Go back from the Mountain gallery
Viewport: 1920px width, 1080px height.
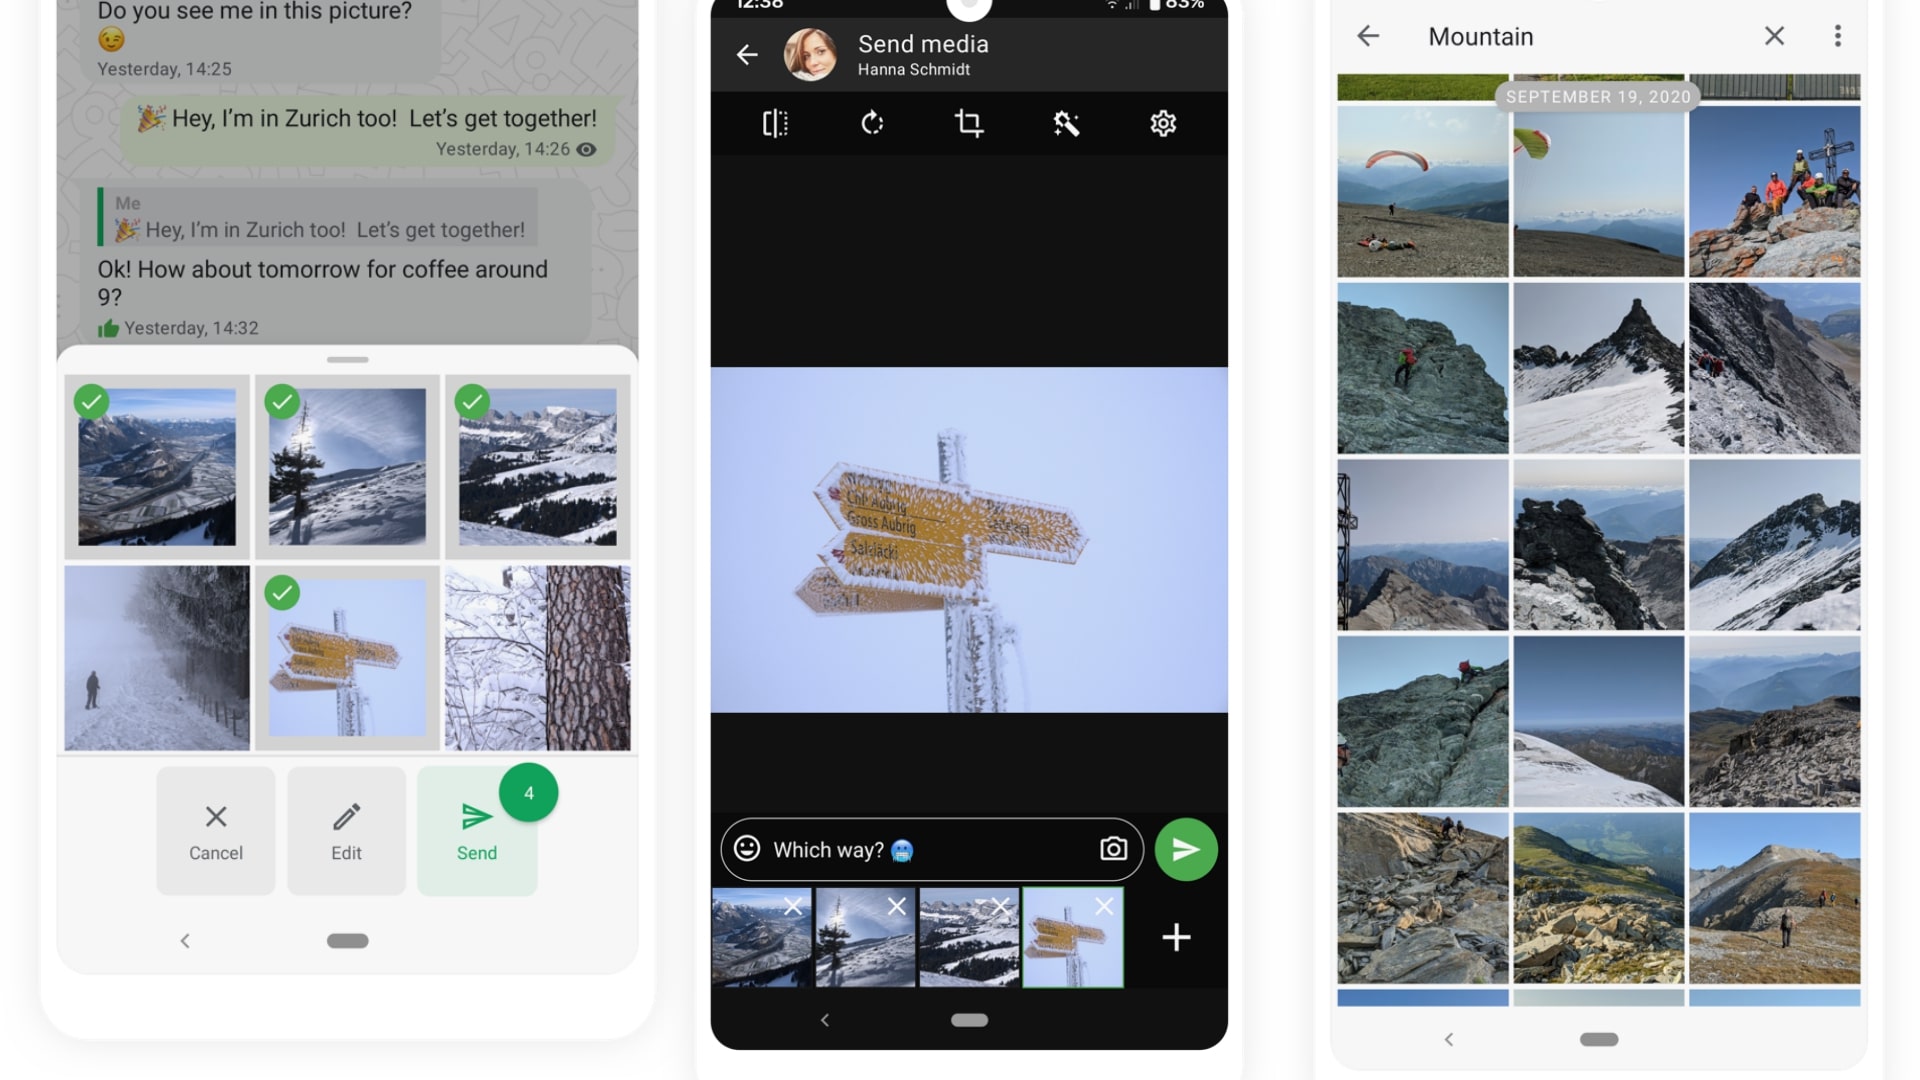pos(1368,36)
